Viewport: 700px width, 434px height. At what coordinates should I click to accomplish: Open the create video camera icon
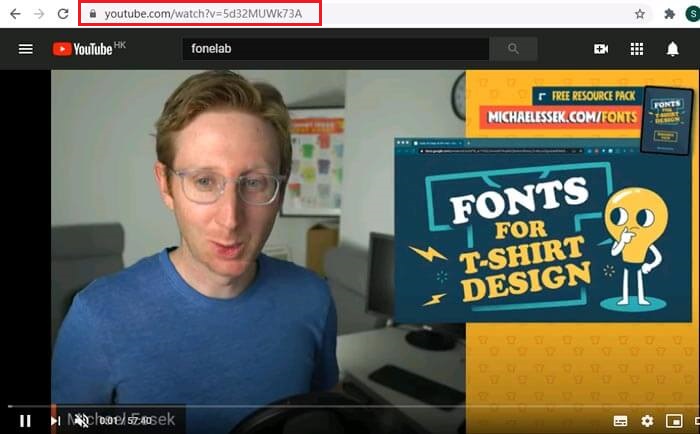pyautogui.click(x=601, y=49)
